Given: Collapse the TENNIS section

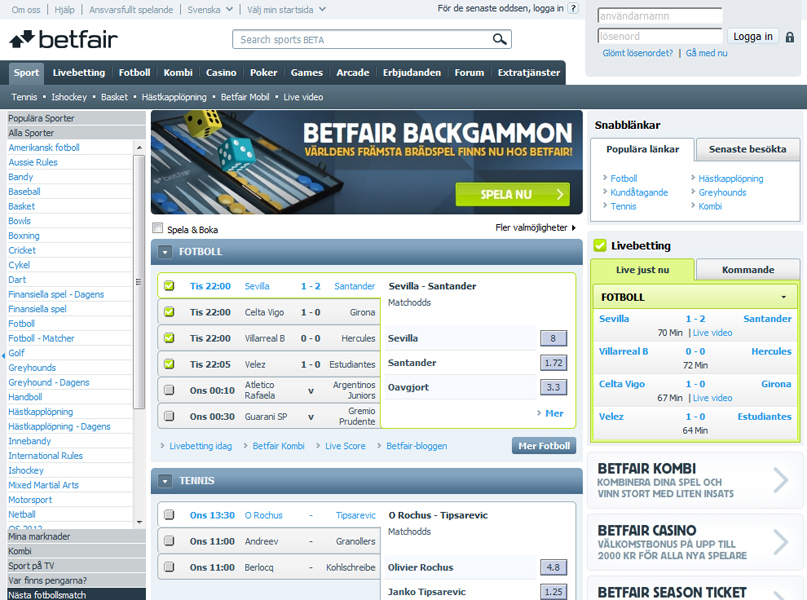Looking at the screenshot, I should (x=165, y=481).
